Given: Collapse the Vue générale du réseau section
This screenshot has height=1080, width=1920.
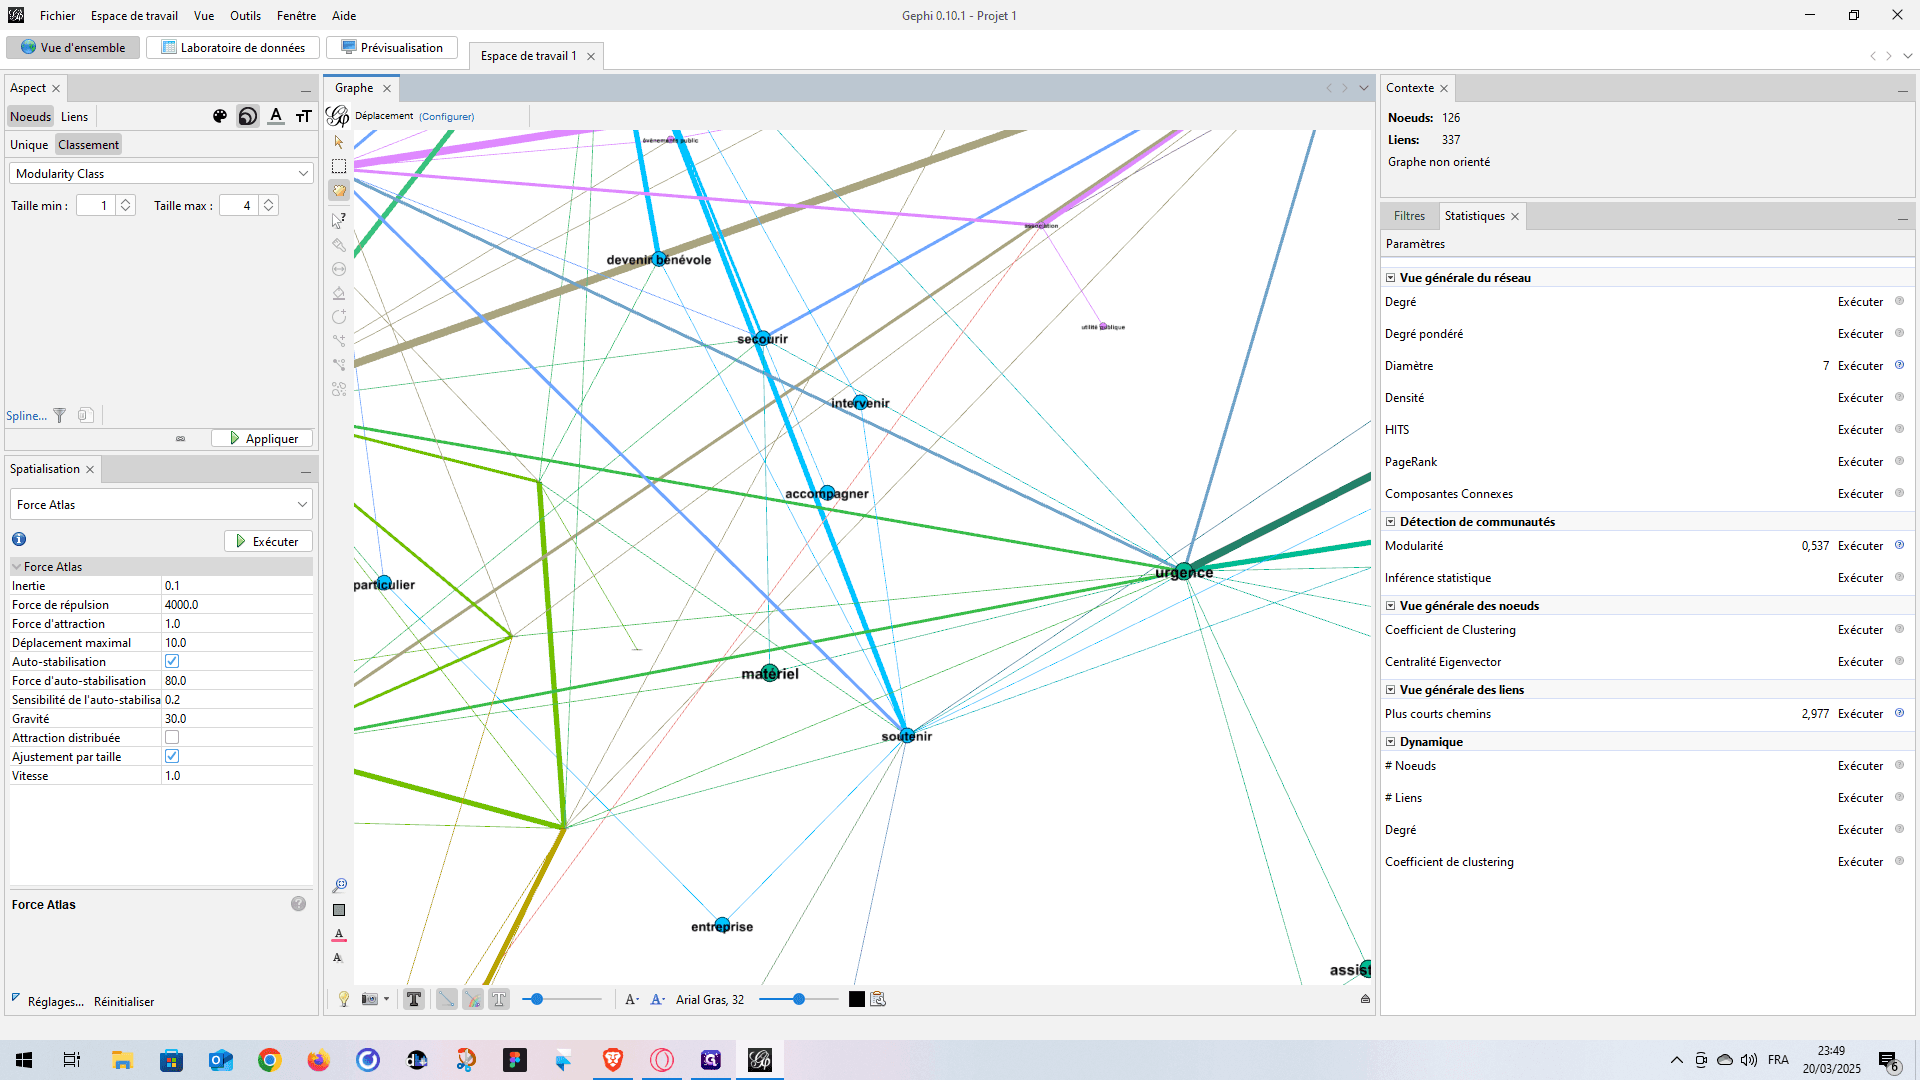Looking at the screenshot, I should tap(1390, 278).
